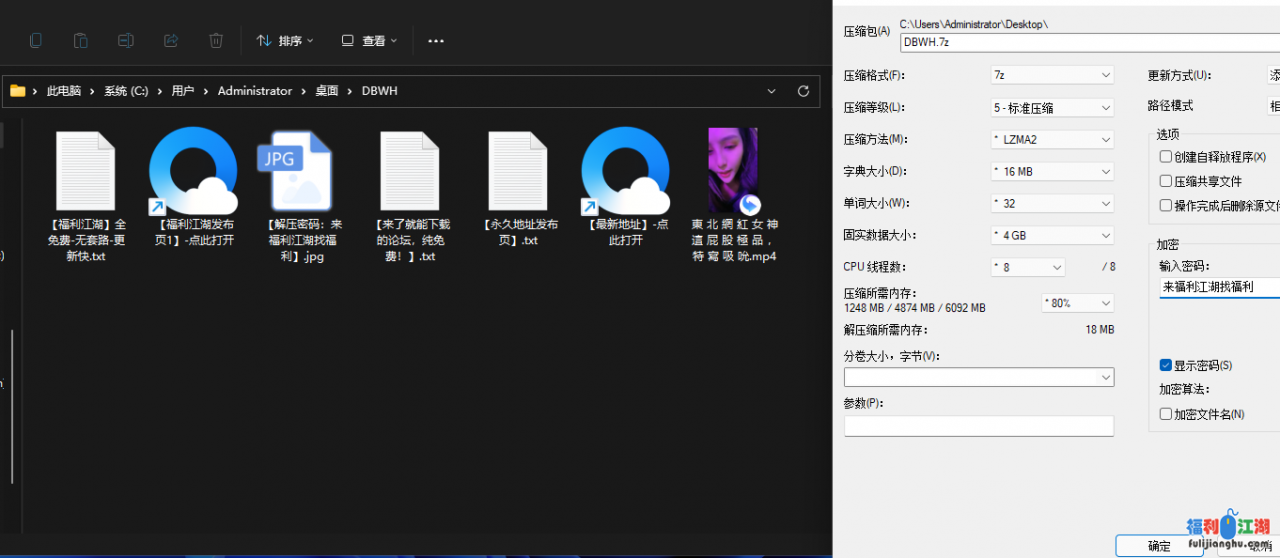Click the 确定 button

coord(1159,546)
